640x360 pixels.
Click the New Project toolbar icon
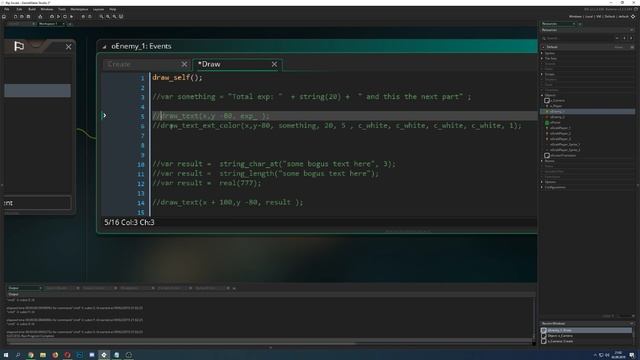(16, 17)
